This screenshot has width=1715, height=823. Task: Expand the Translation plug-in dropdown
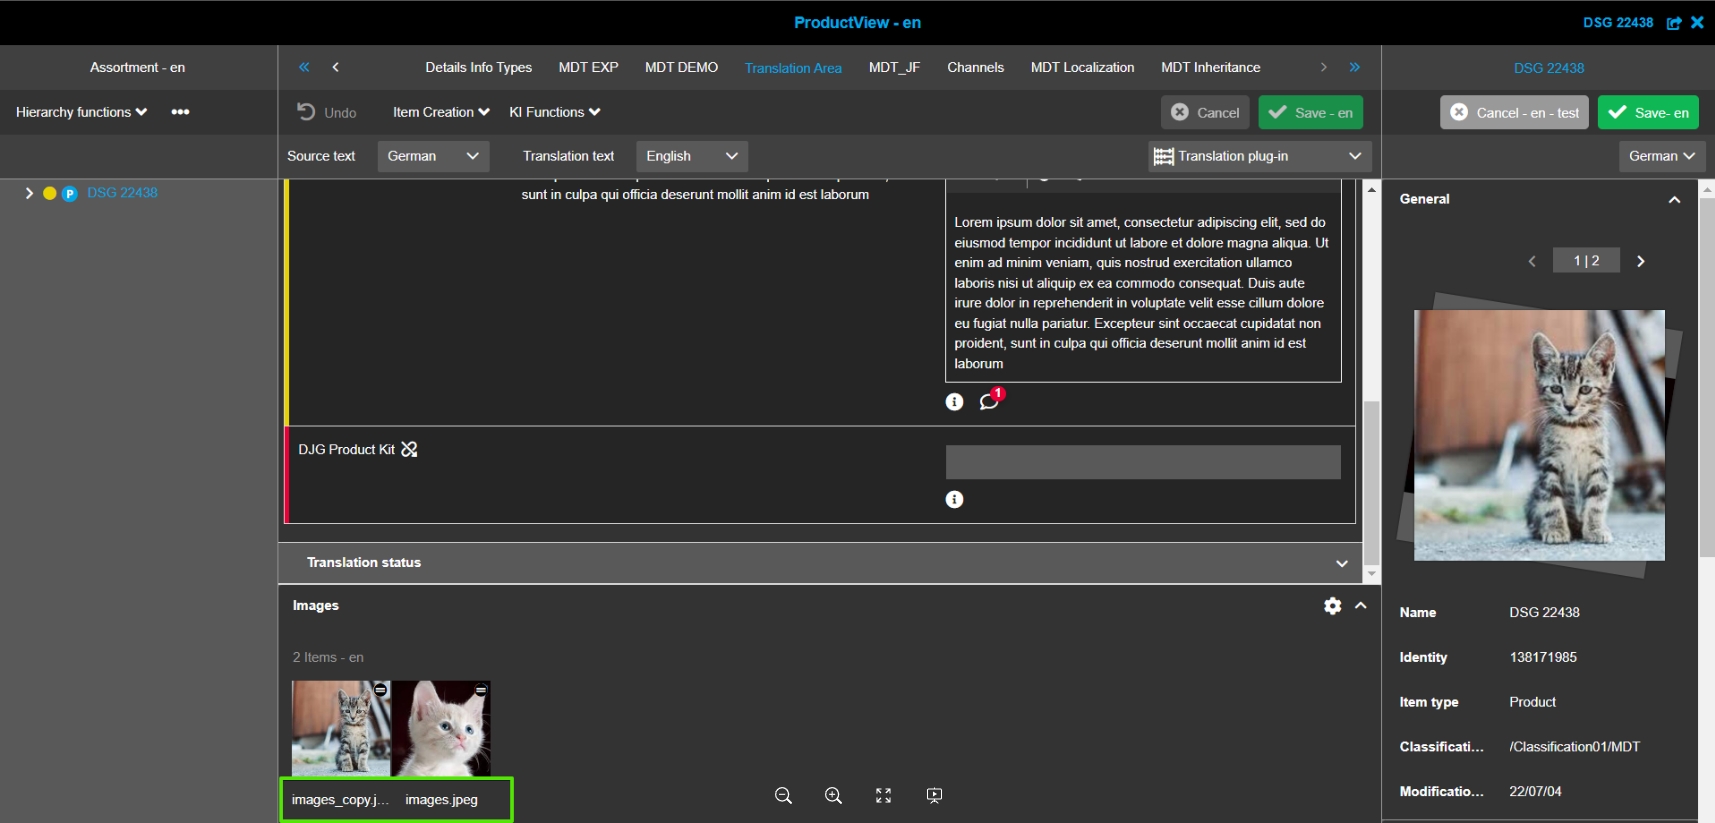click(x=1258, y=156)
